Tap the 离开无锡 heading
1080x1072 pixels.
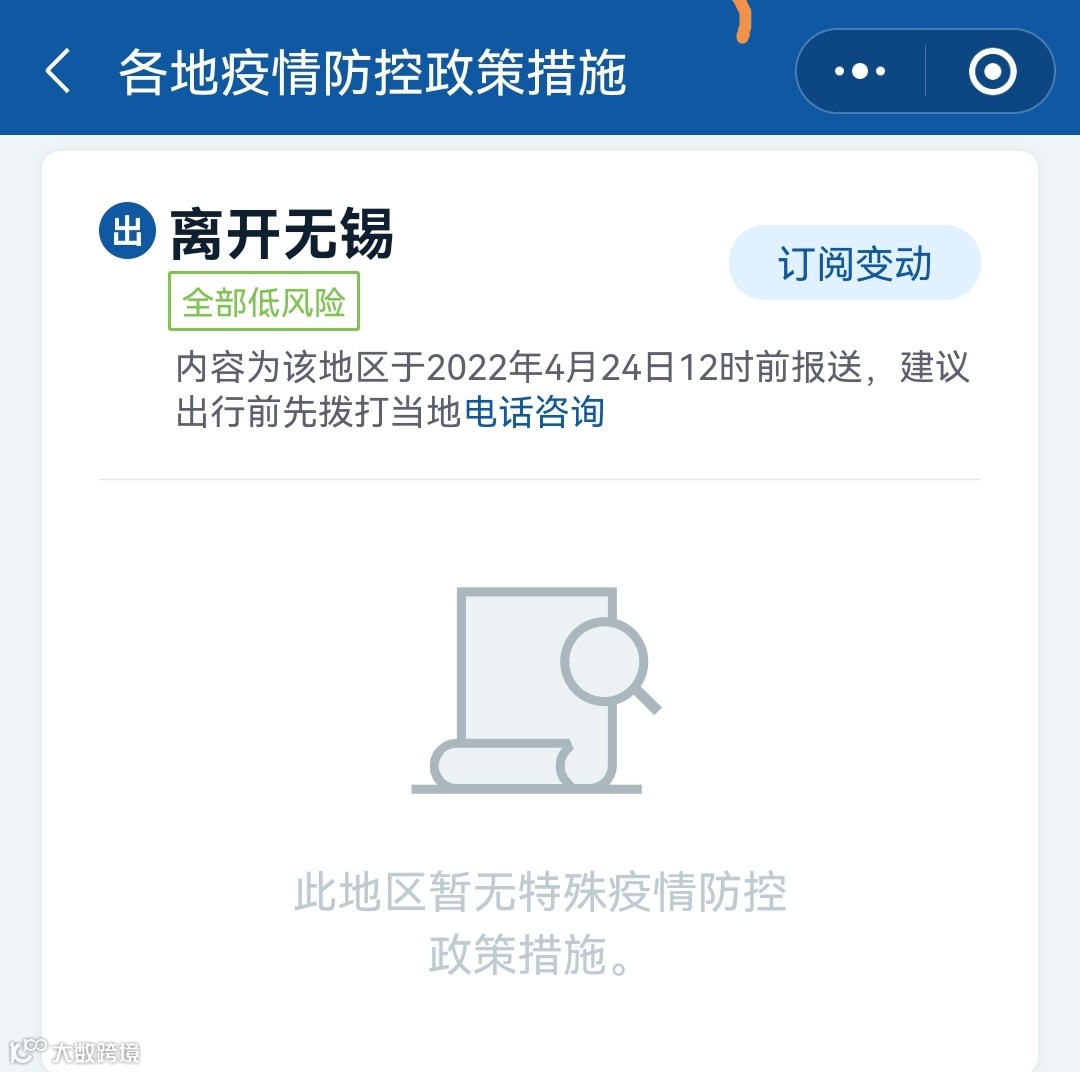282,234
